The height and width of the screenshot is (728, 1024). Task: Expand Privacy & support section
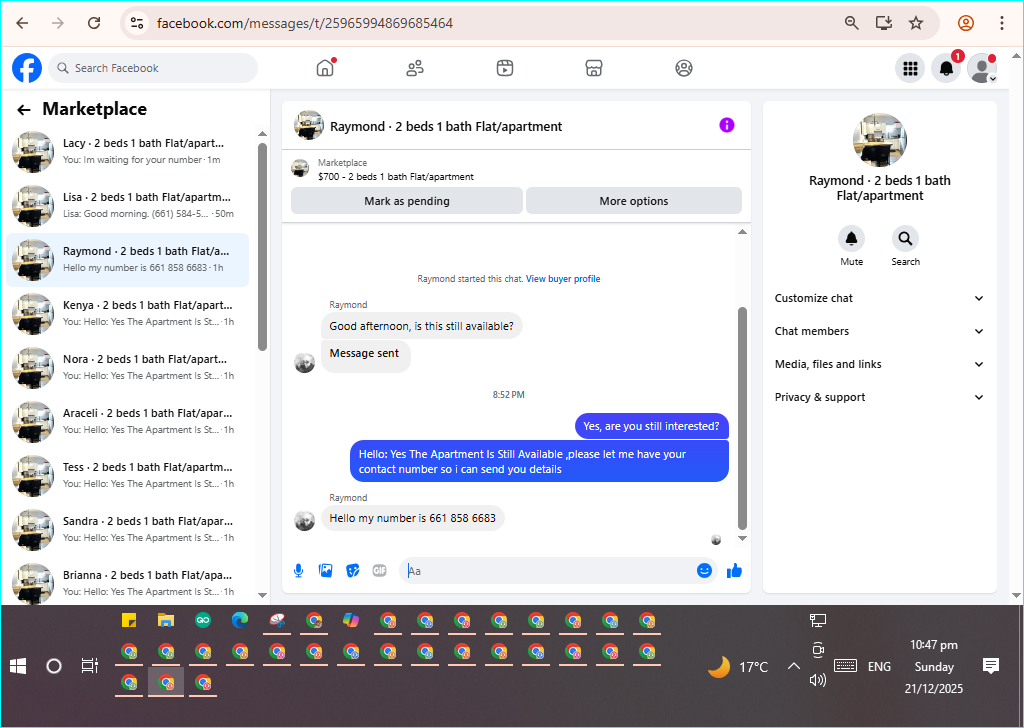click(879, 397)
